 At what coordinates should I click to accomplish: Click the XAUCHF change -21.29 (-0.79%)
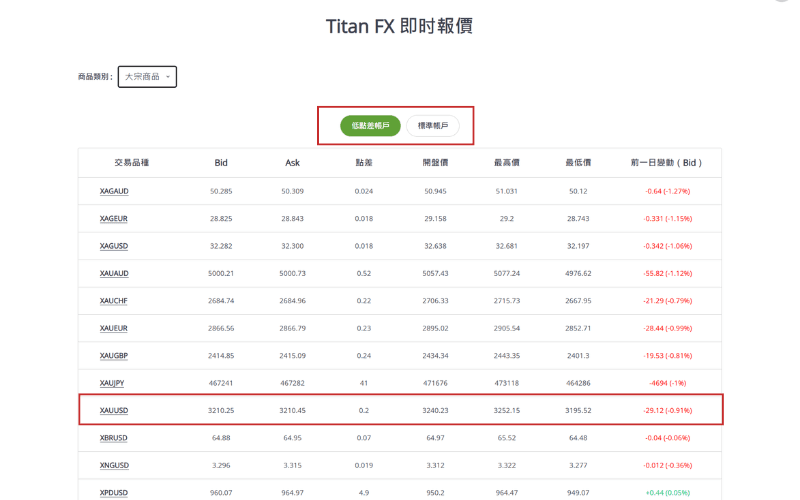667,301
